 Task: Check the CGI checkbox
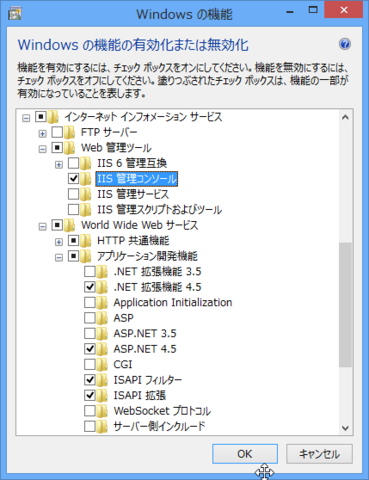(x=90, y=364)
